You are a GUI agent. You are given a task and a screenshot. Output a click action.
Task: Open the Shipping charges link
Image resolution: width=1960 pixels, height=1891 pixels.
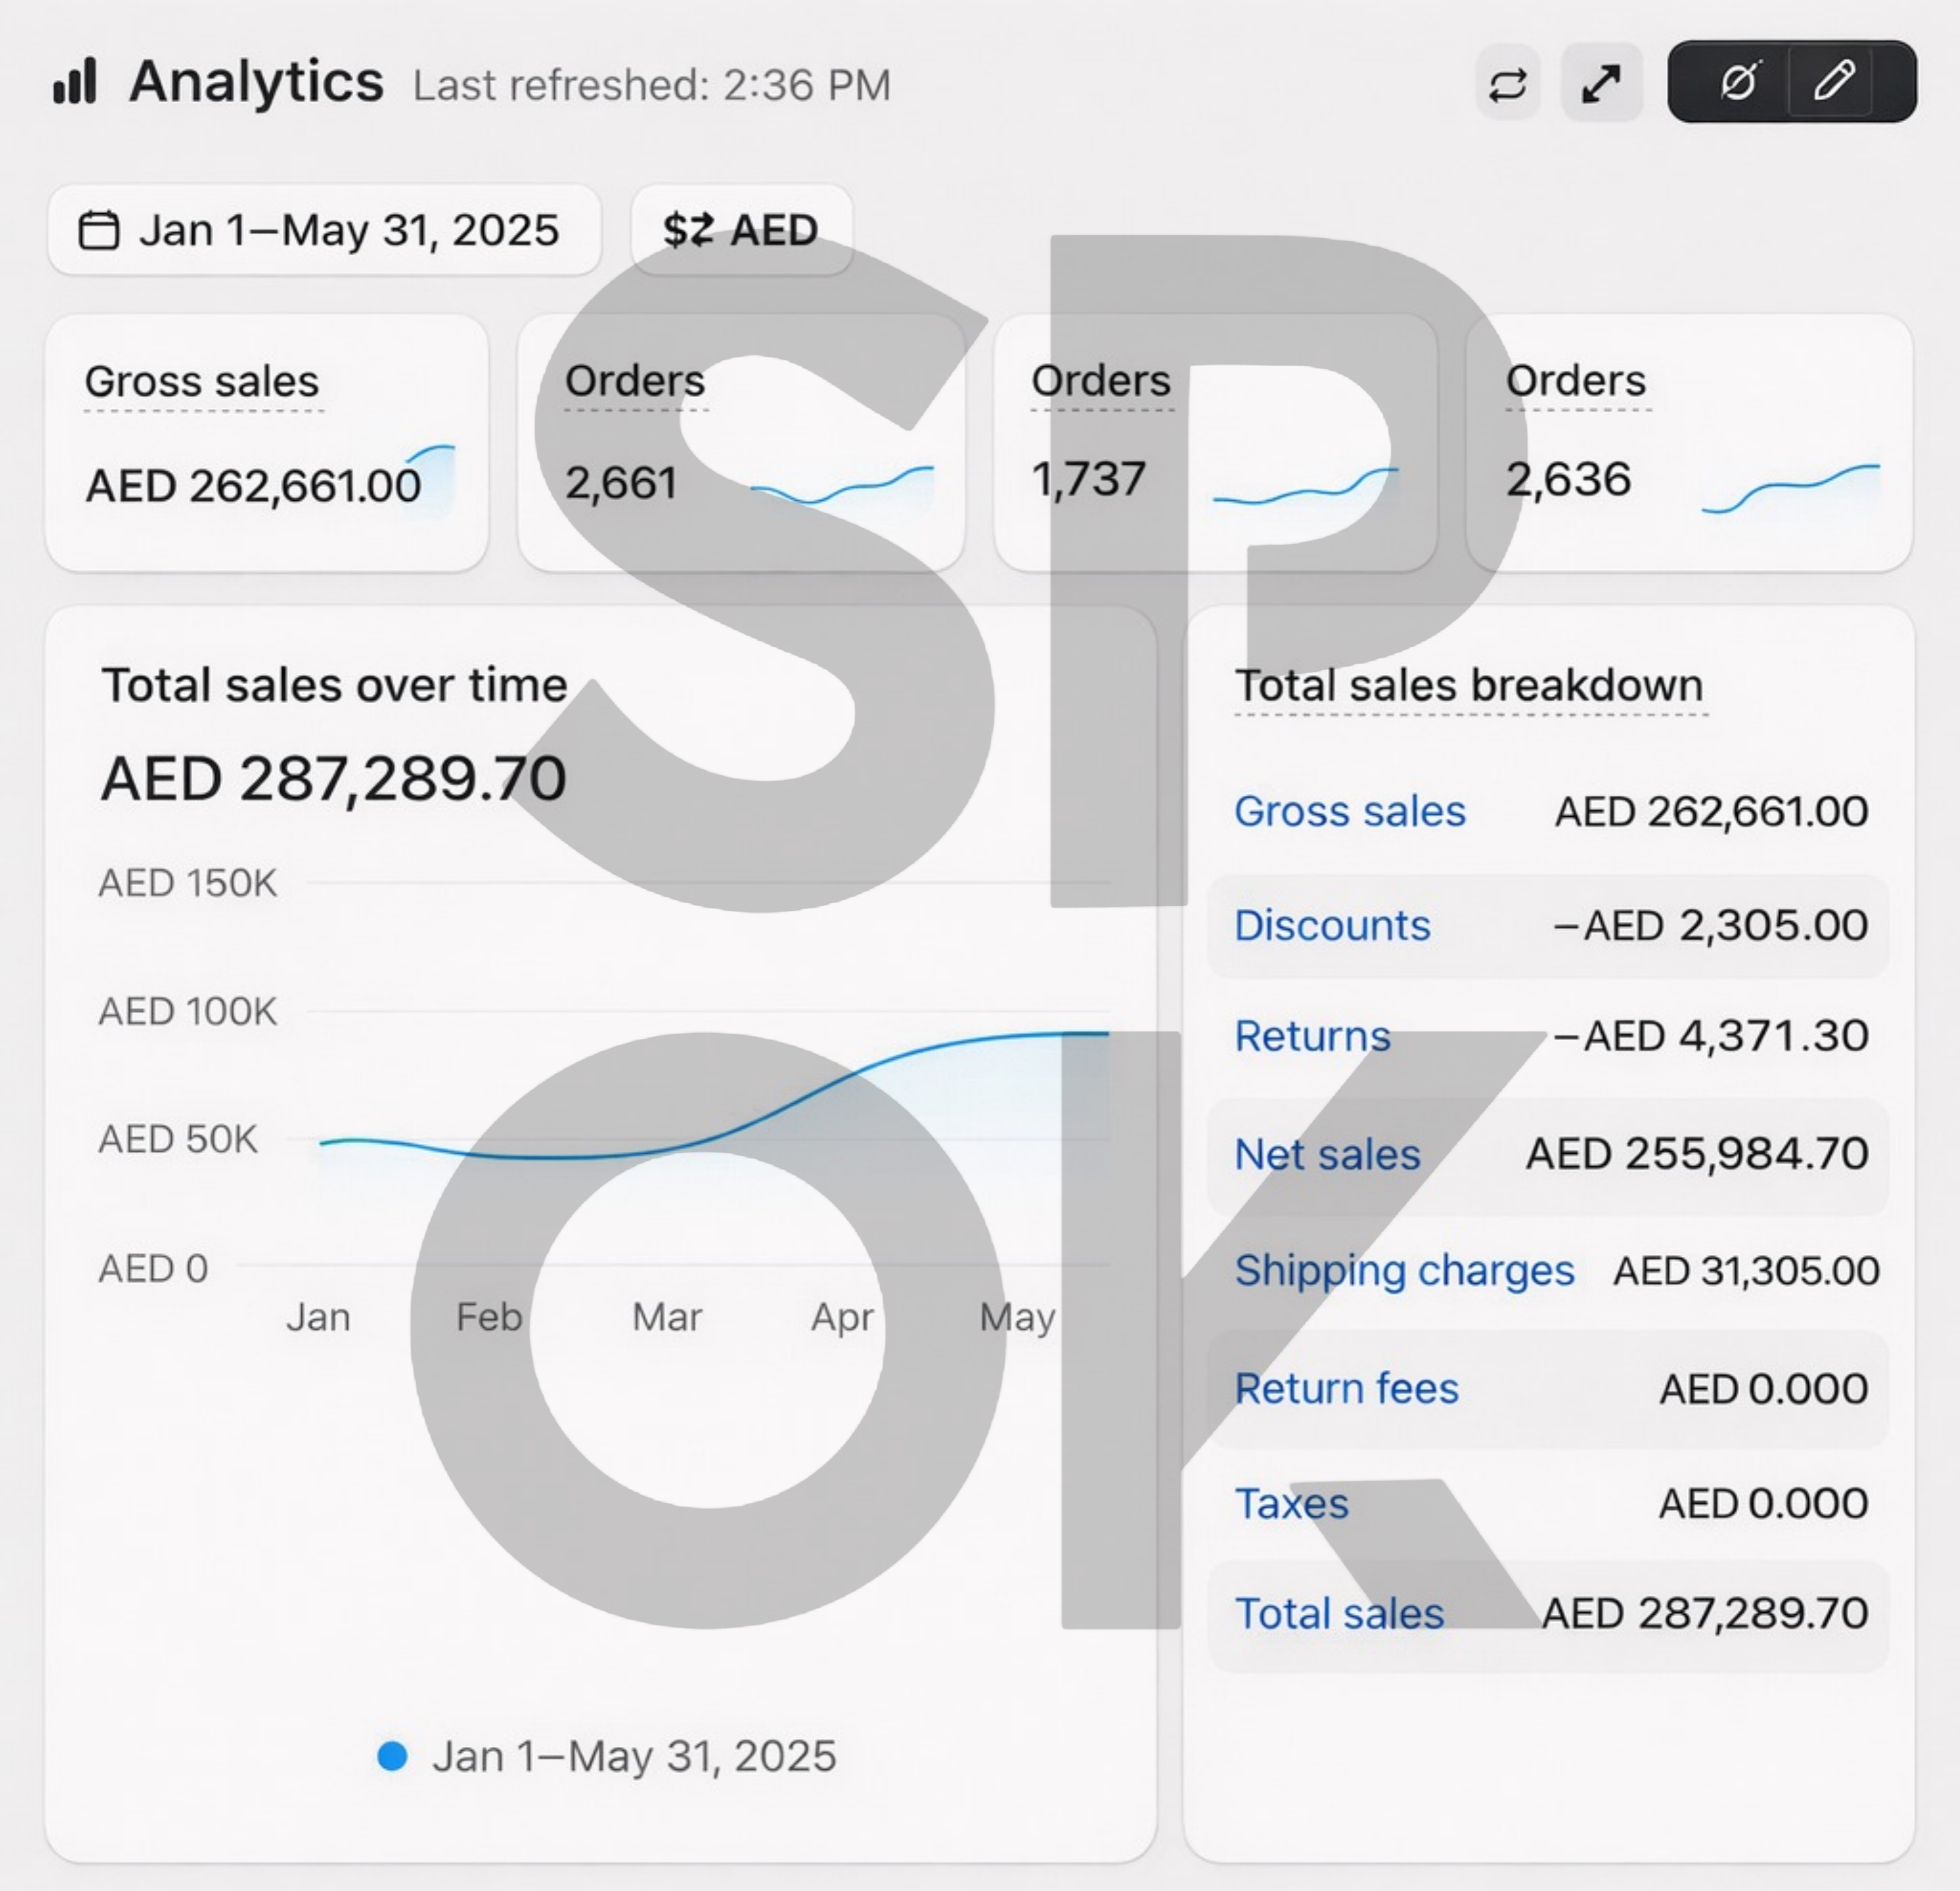pos(1404,1270)
